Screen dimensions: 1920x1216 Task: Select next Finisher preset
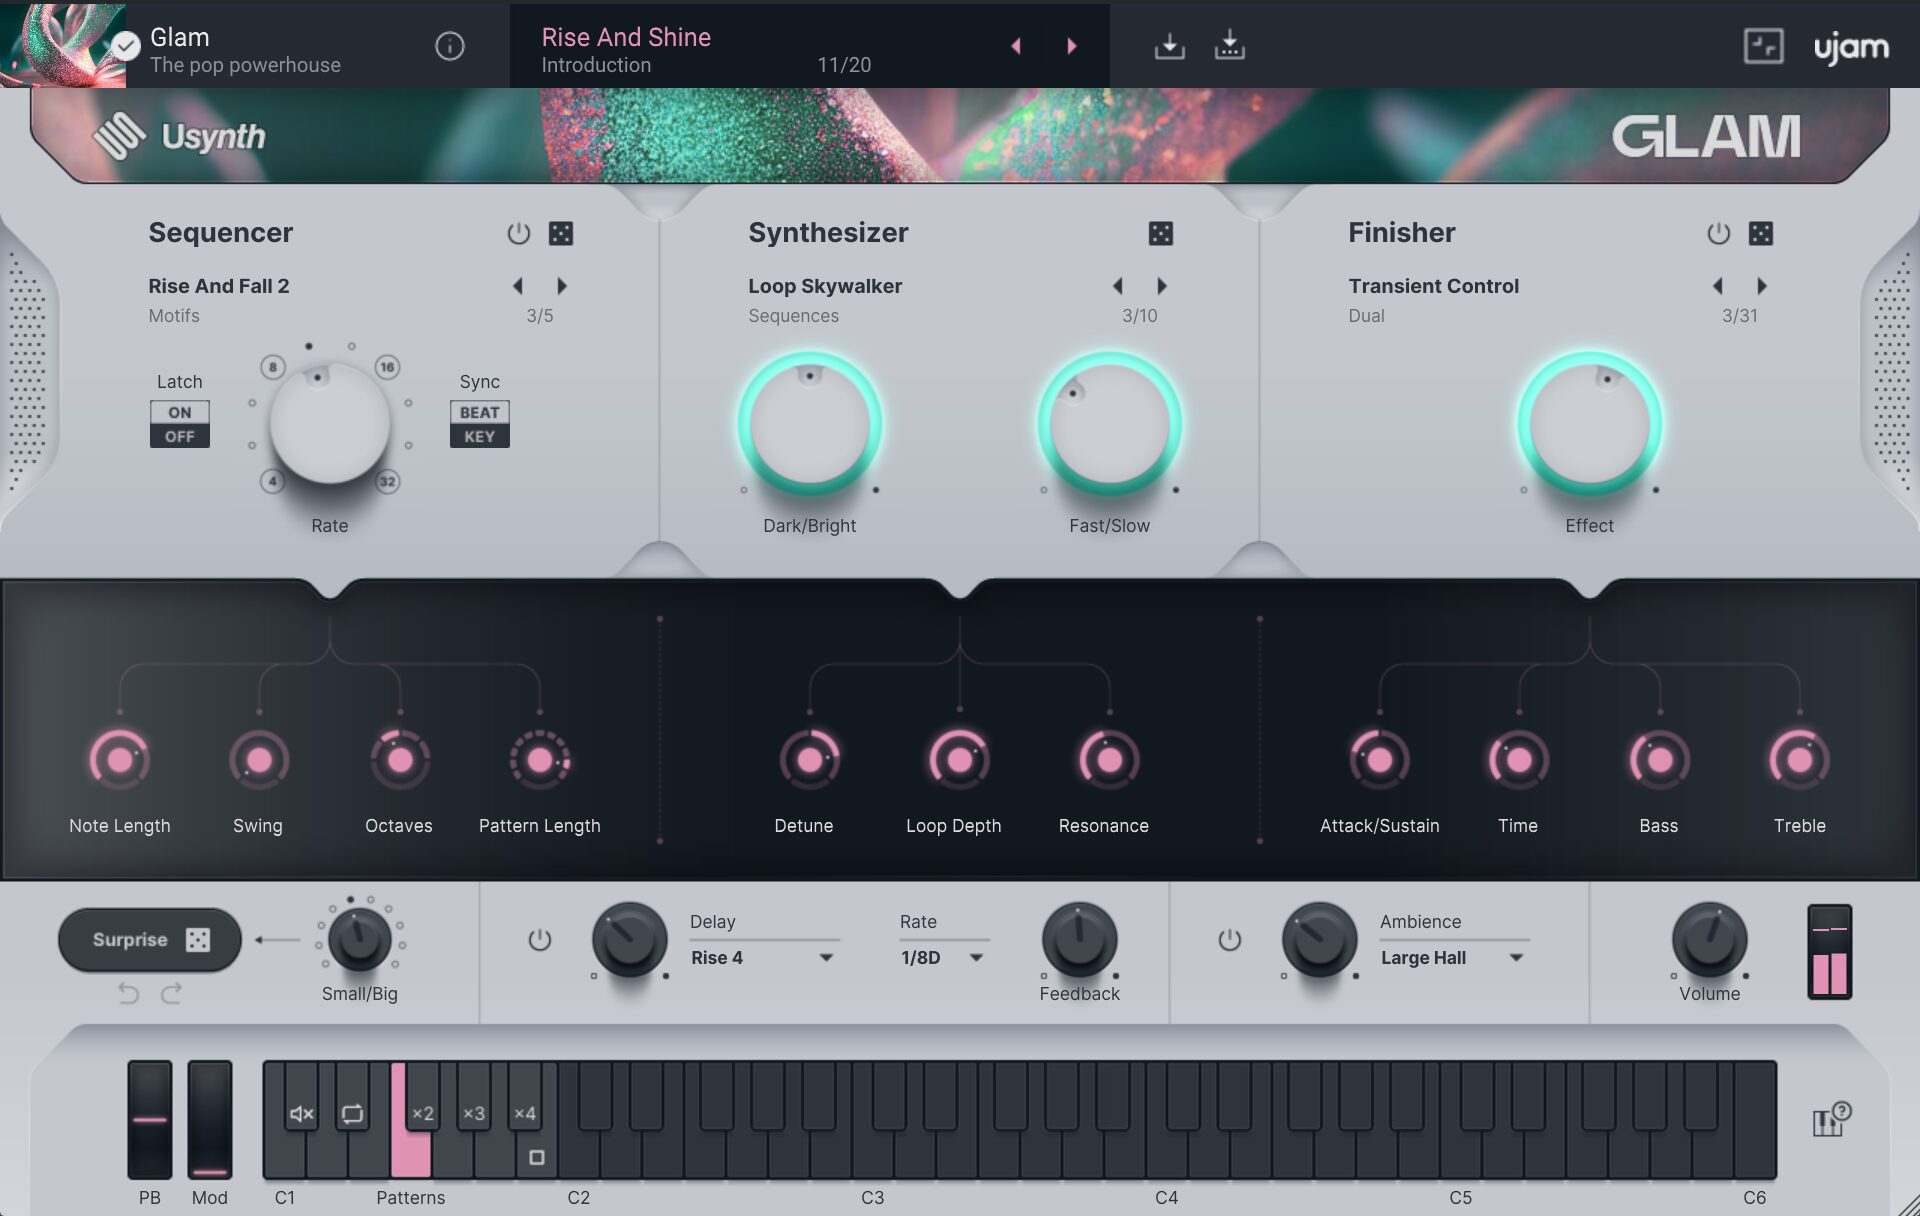click(x=1762, y=286)
